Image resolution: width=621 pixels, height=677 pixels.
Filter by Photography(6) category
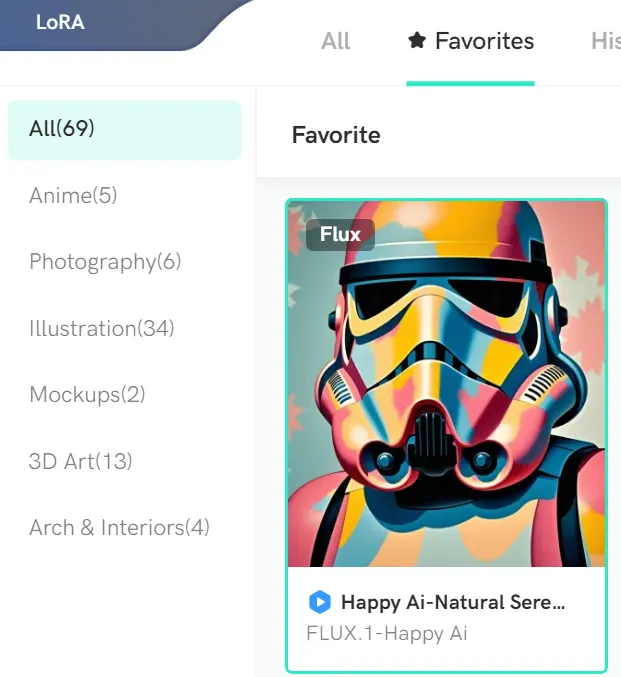(x=105, y=262)
